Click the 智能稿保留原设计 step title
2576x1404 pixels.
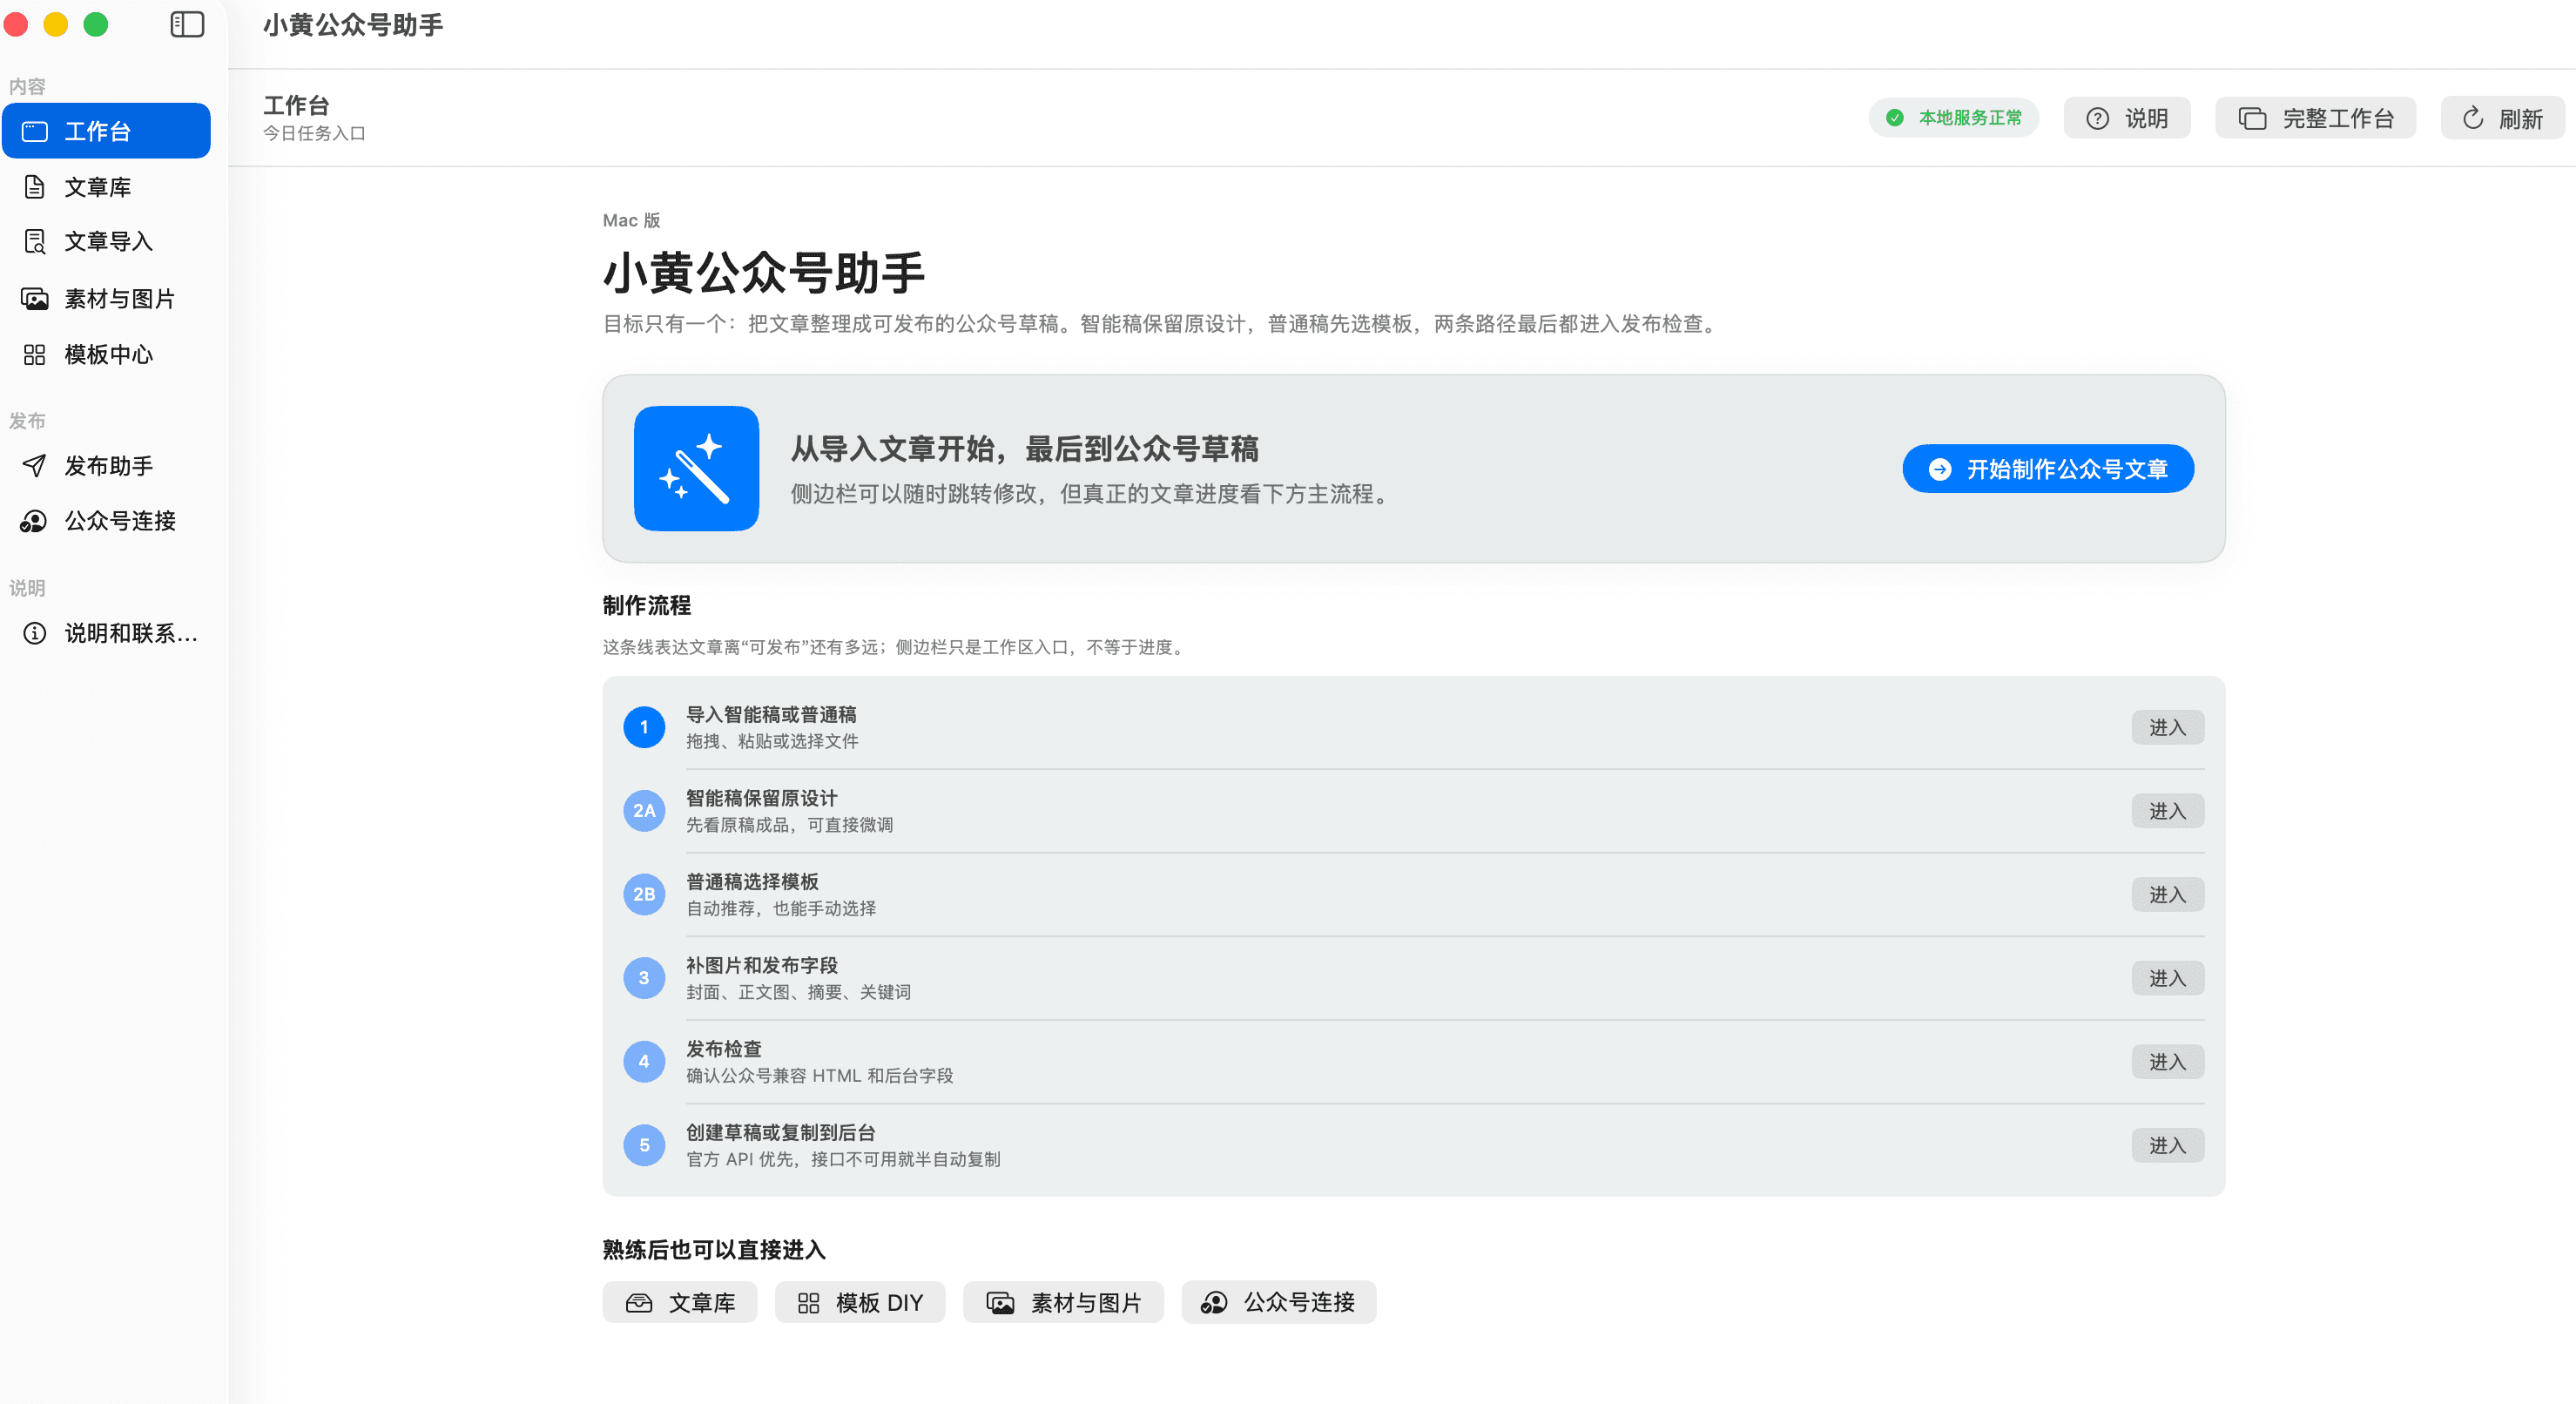point(762,798)
